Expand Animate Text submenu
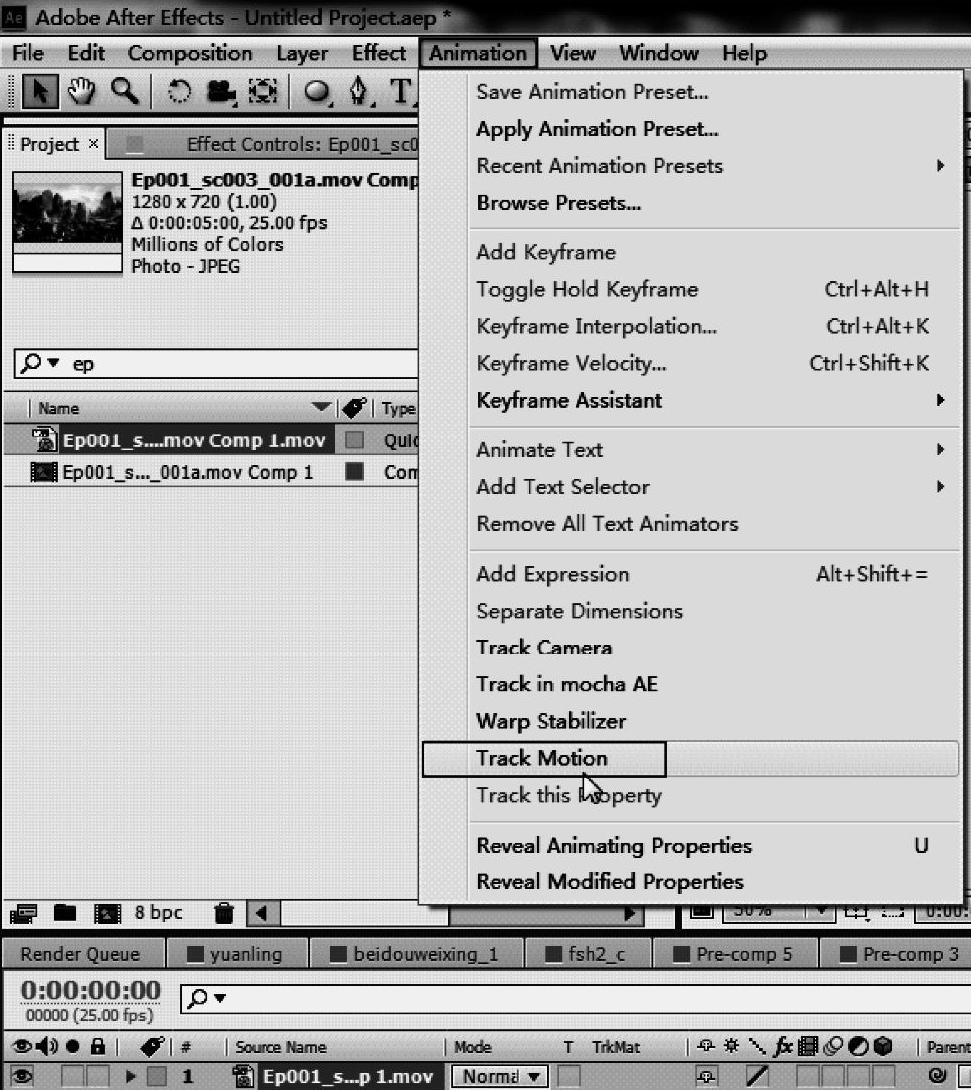971x1090 pixels. click(x=940, y=450)
